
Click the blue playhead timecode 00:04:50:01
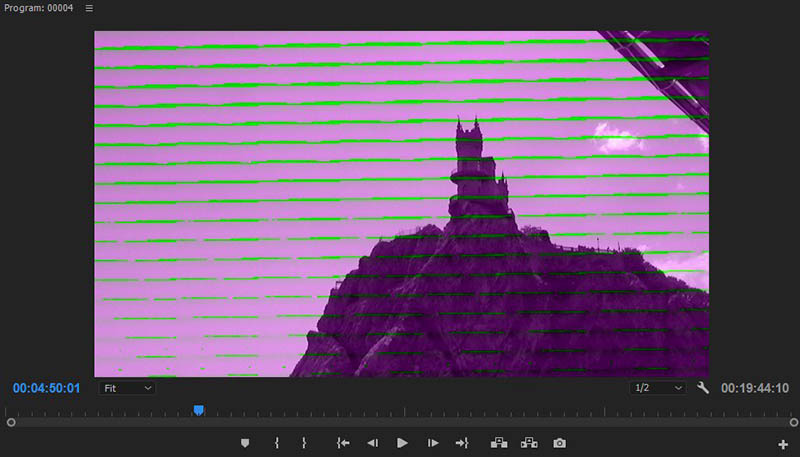click(x=46, y=388)
